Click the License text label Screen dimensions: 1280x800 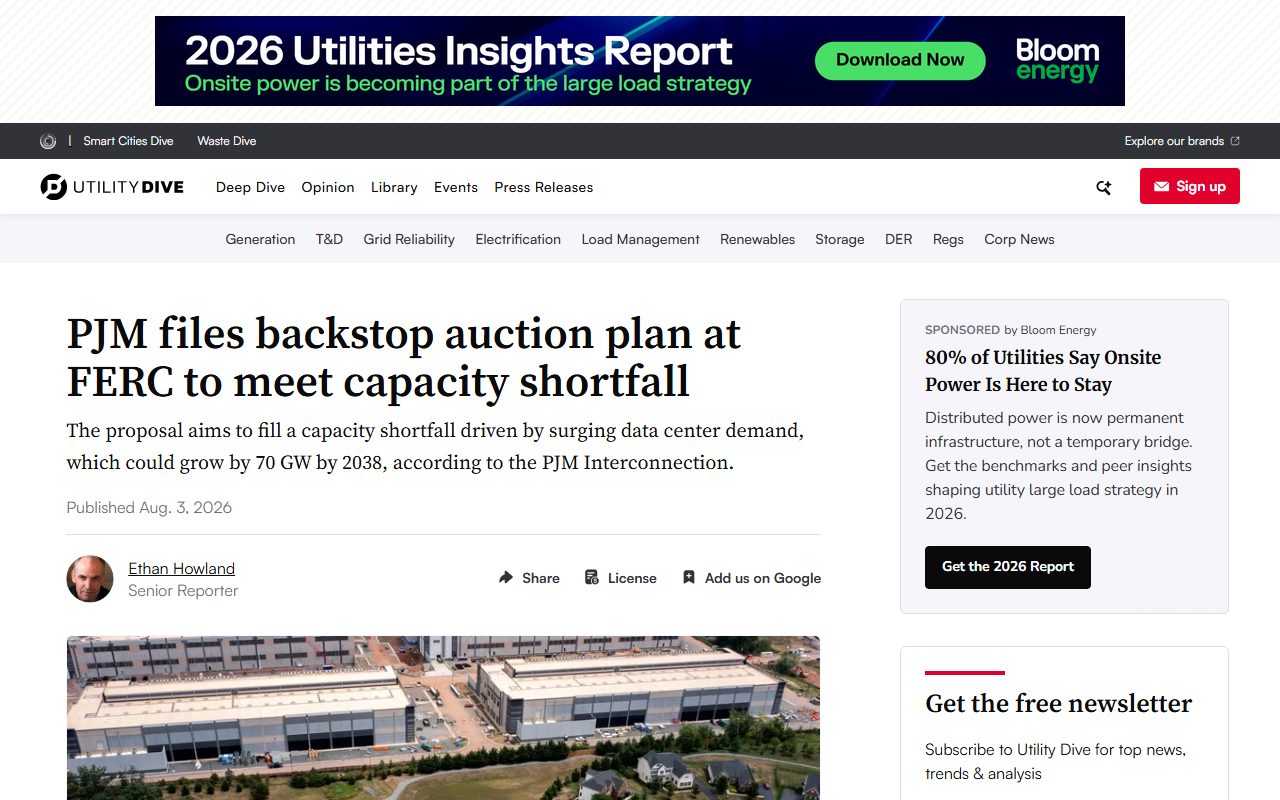[x=632, y=578]
